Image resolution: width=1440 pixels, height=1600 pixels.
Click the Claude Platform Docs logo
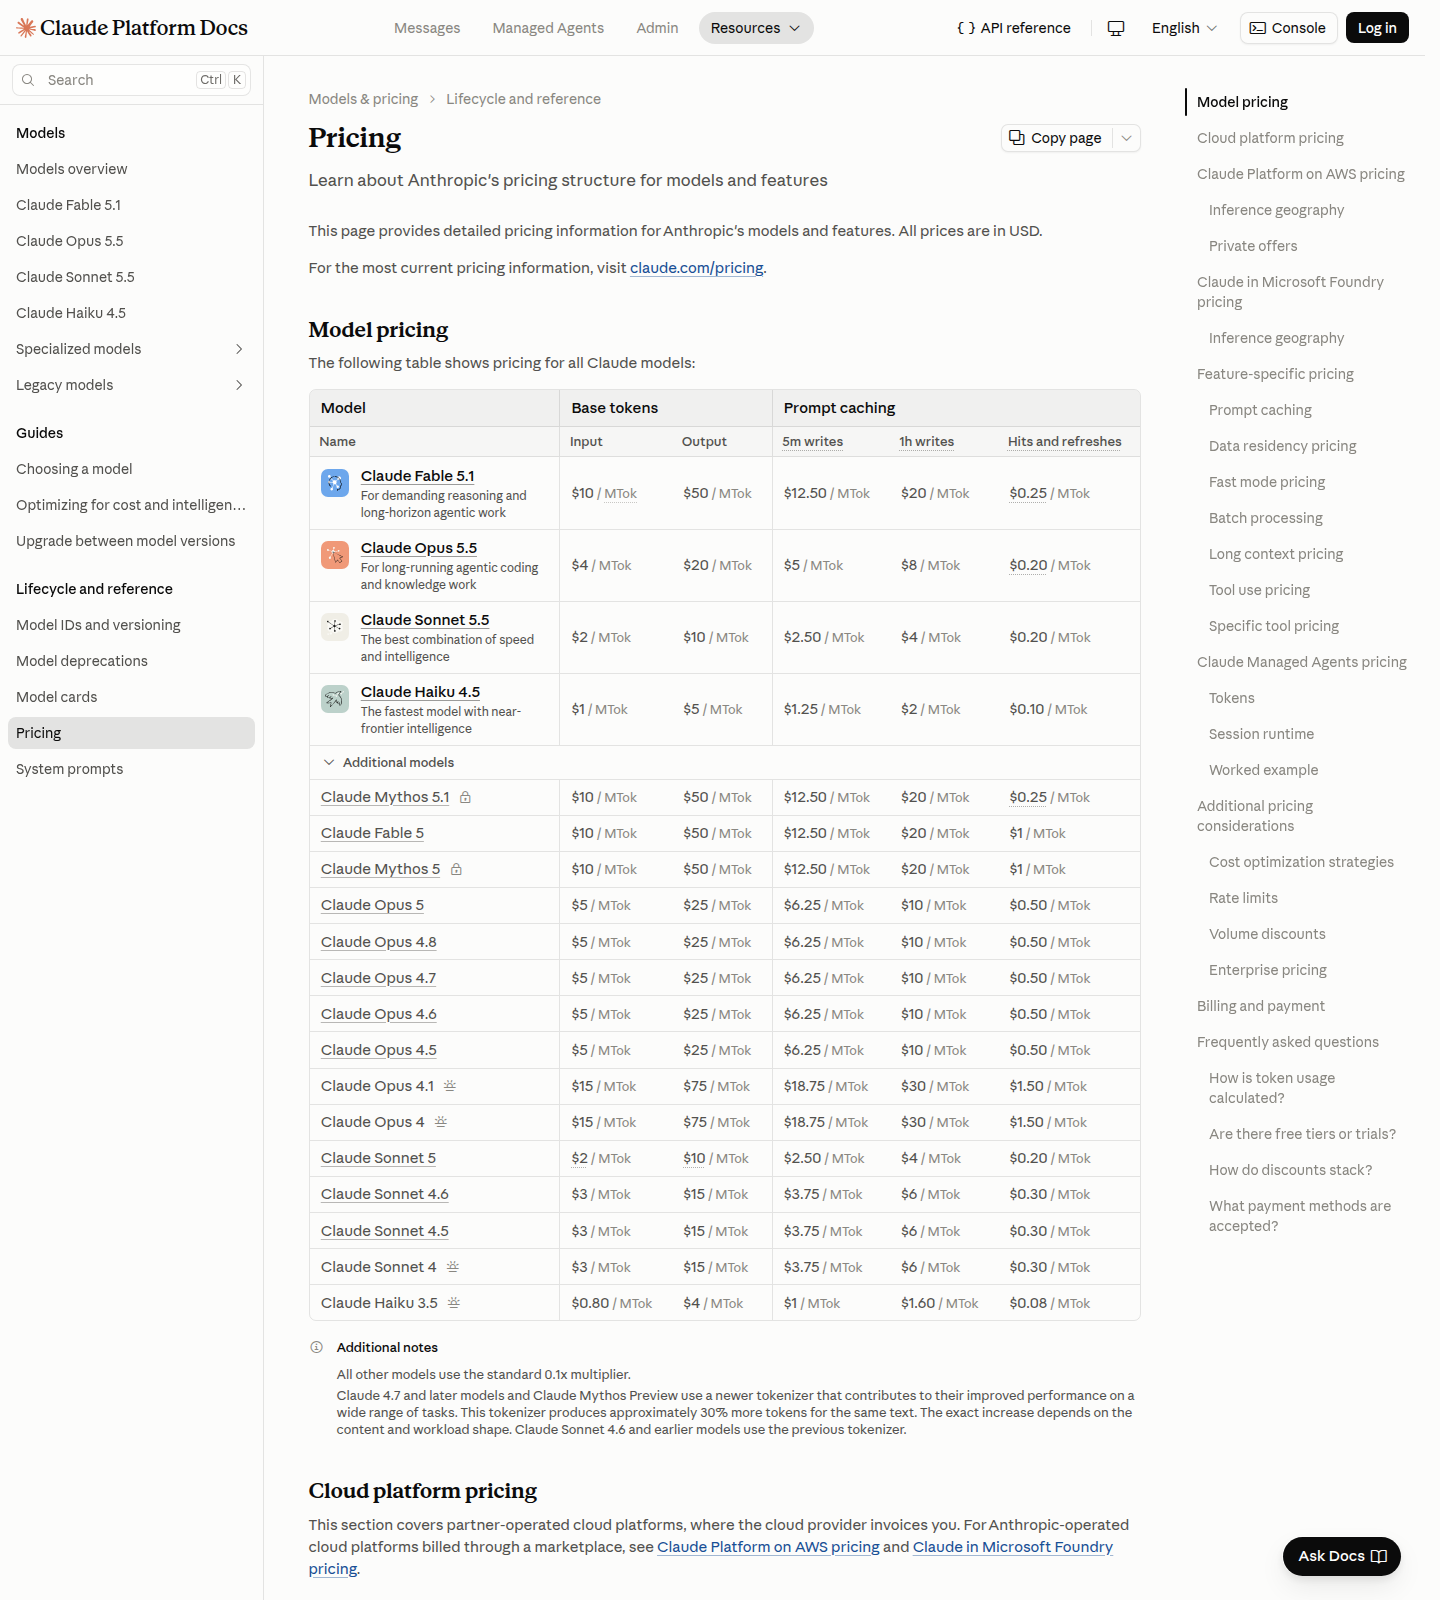(x=132, y=28)
